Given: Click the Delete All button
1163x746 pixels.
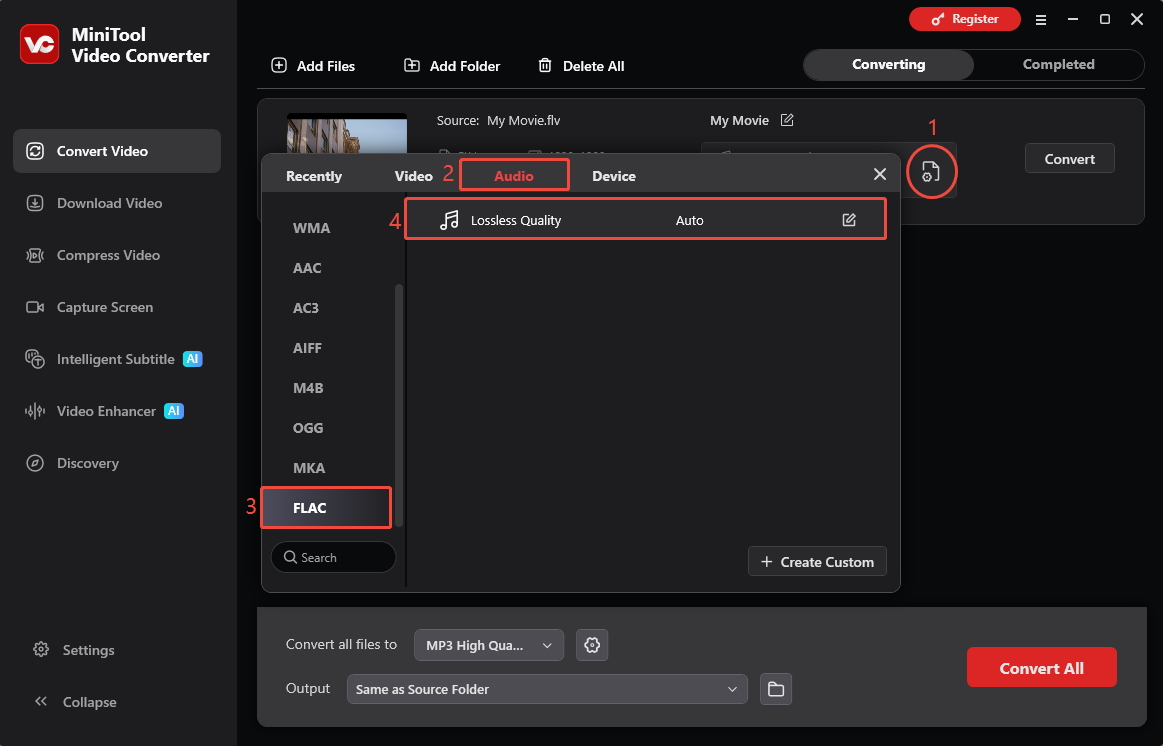Looking at the screenshot, I should pos(581,66).
